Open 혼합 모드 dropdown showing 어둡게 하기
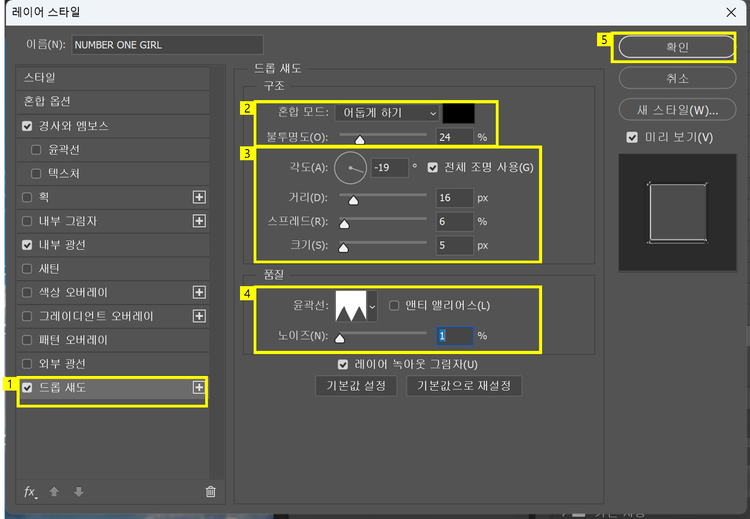 point(387,113)
